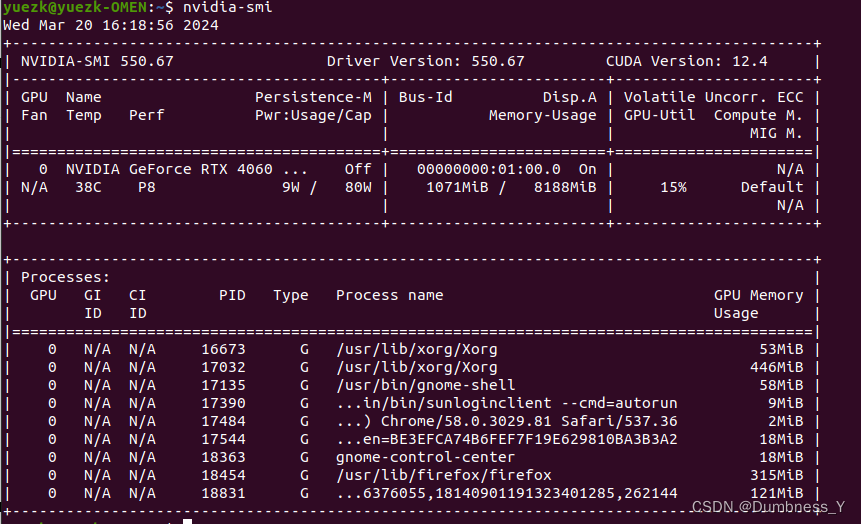This screenshot has height=524, width=861.
Task: Click PID 18363
Action: (x=223, y=458)
